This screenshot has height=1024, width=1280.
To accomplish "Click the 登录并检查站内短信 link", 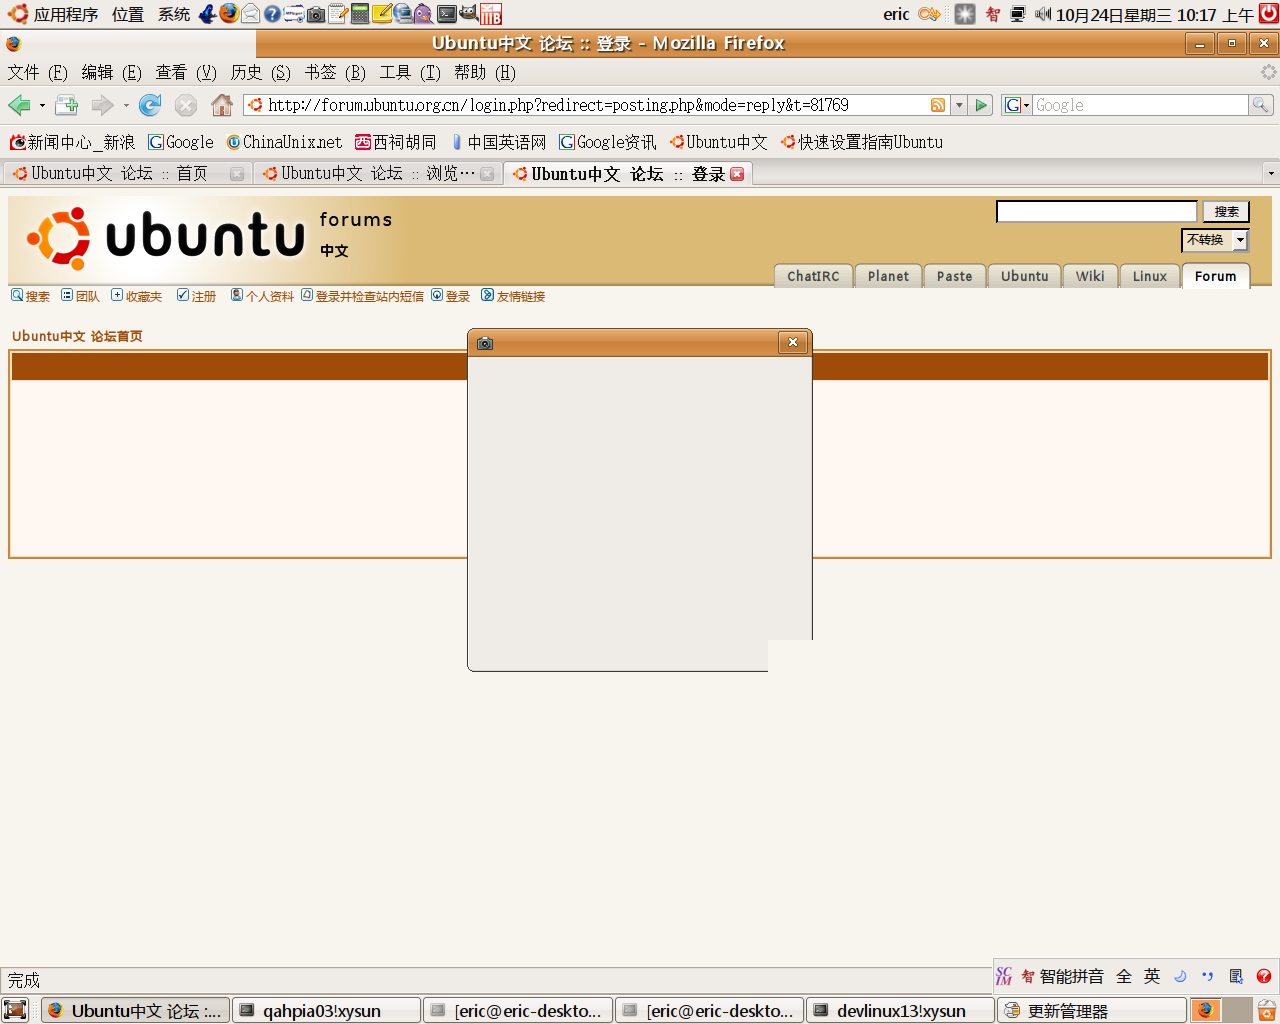I will coord(362,296).
